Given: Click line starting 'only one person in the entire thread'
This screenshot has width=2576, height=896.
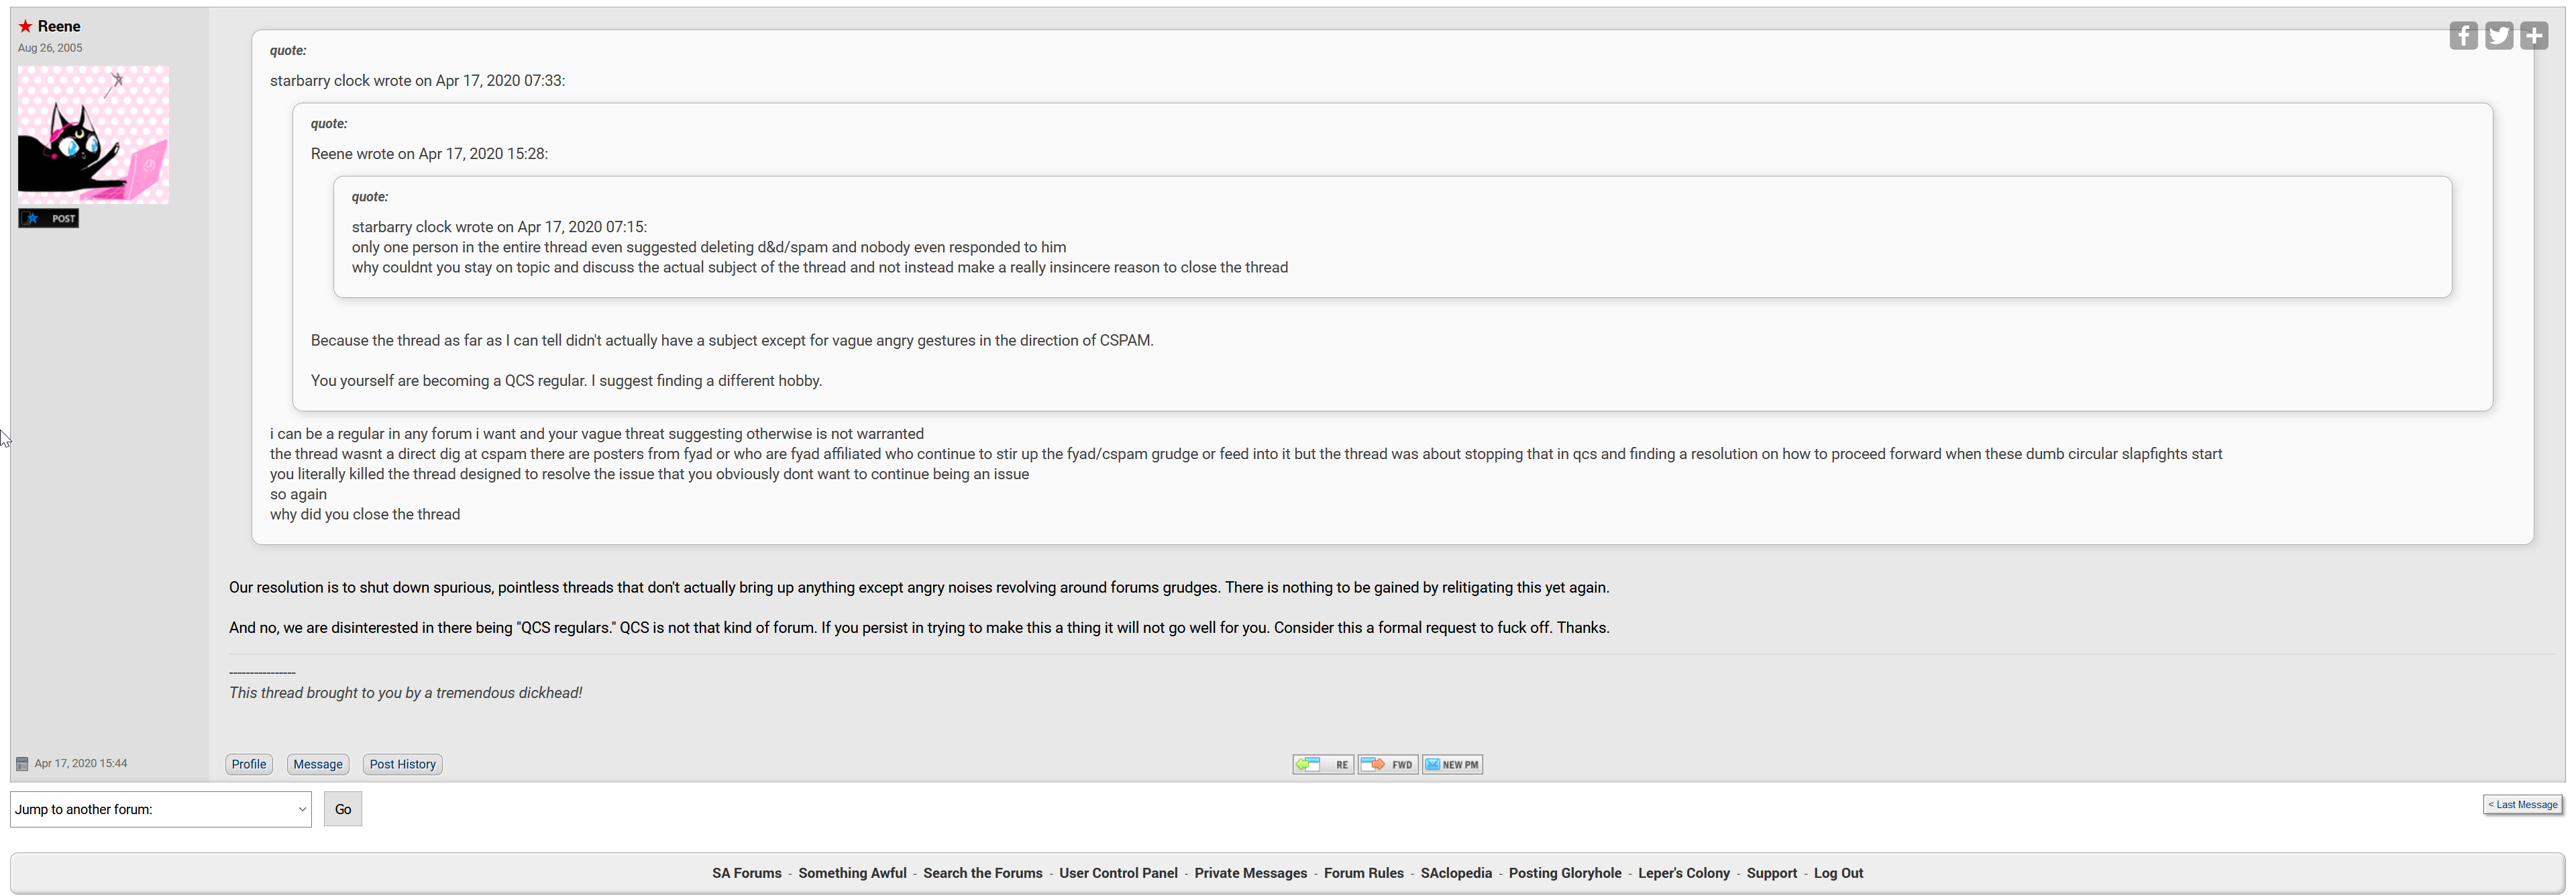Looking at the screenshot, I should [709, 247].
